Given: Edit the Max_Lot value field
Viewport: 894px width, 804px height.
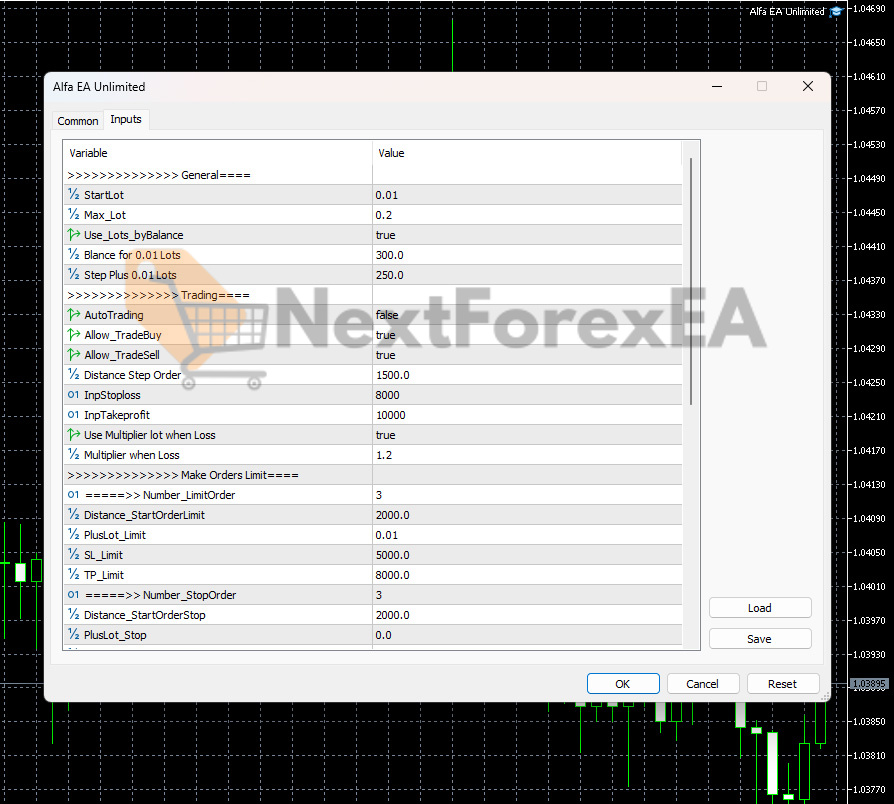Looking at the screenshot, I should [526, 215].
